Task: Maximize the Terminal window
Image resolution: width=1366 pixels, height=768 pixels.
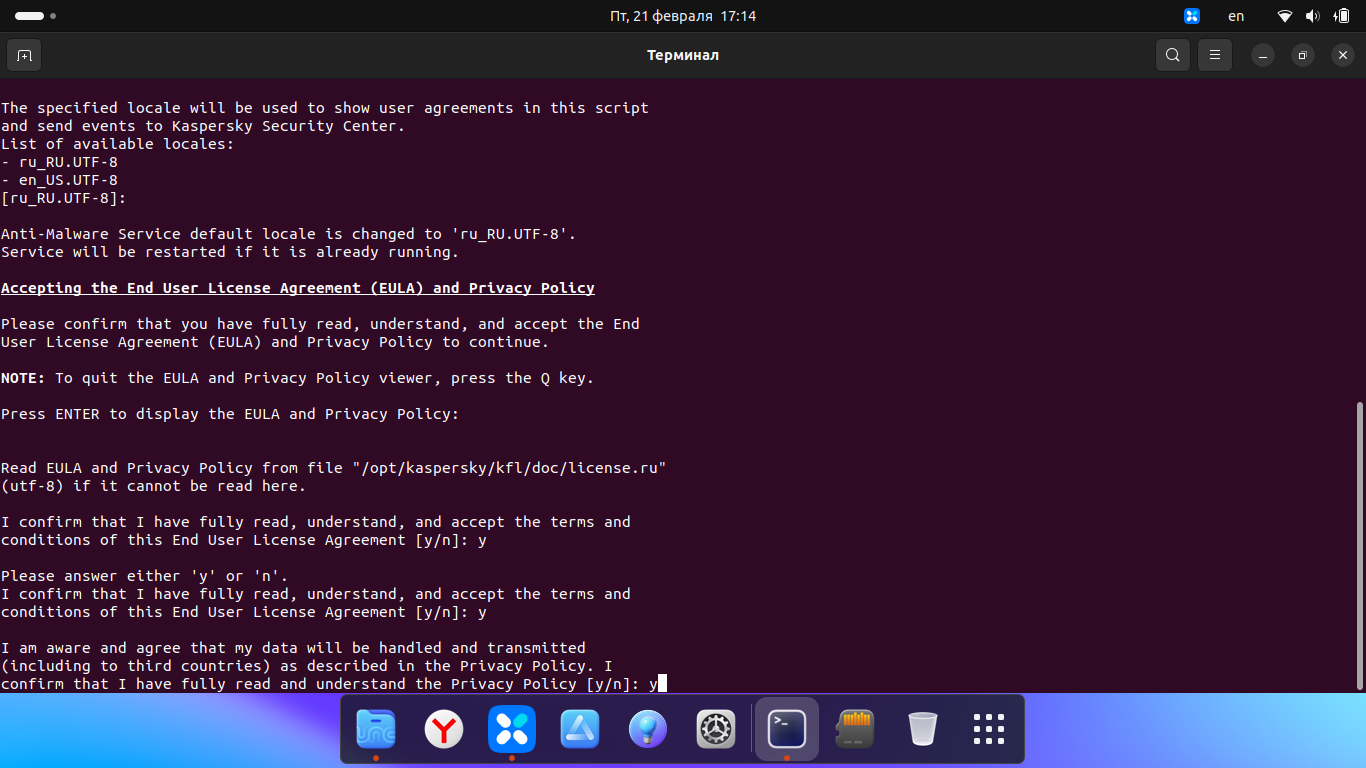Action: coord(1303,55)
